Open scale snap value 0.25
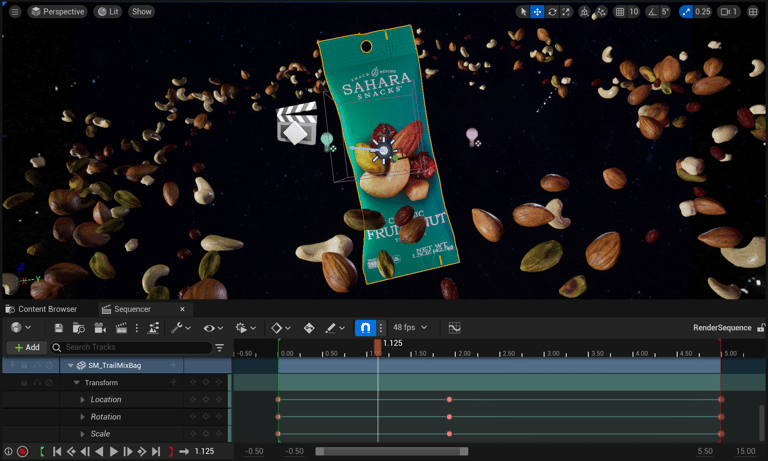This screenshot has height=461, width=768. [x=702, y=12]
